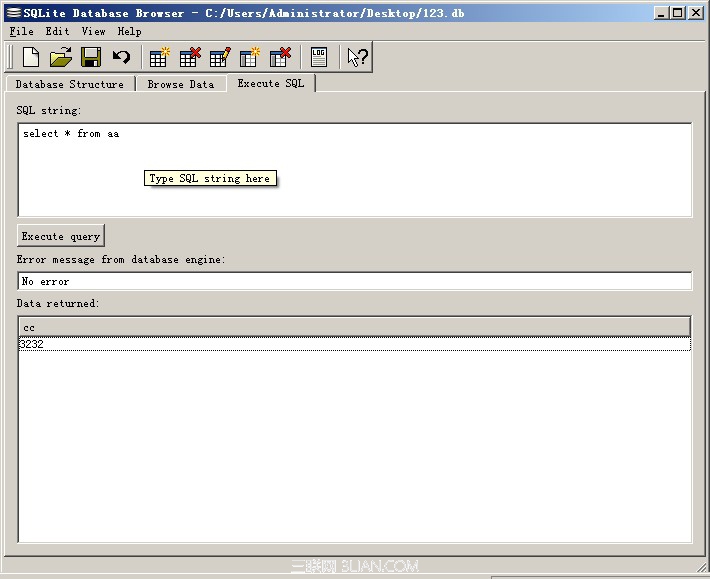Minimize the SQLite Database Browser window
Viewport: 710px width, 579px height.
click(x=661, y=13)
